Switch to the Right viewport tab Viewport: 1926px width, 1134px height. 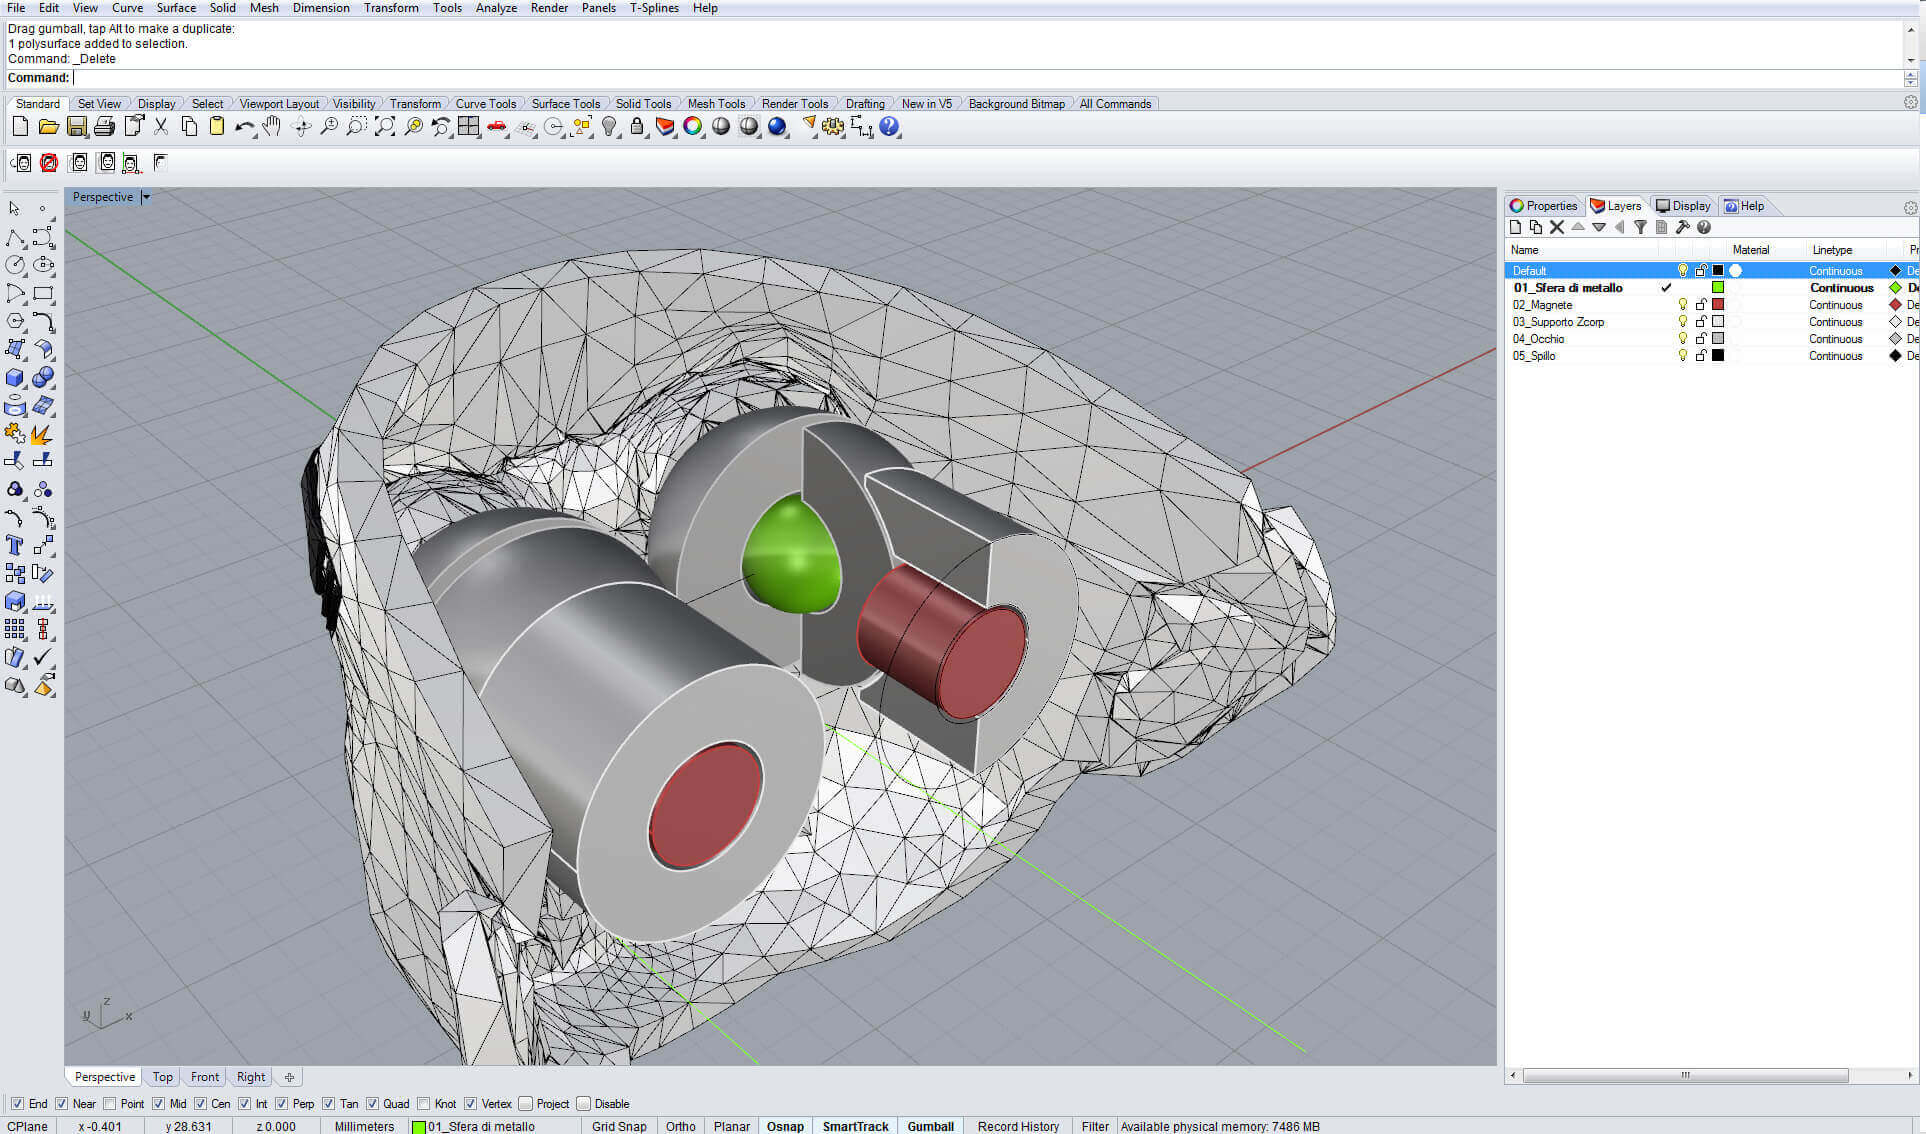pos(251,1077)
